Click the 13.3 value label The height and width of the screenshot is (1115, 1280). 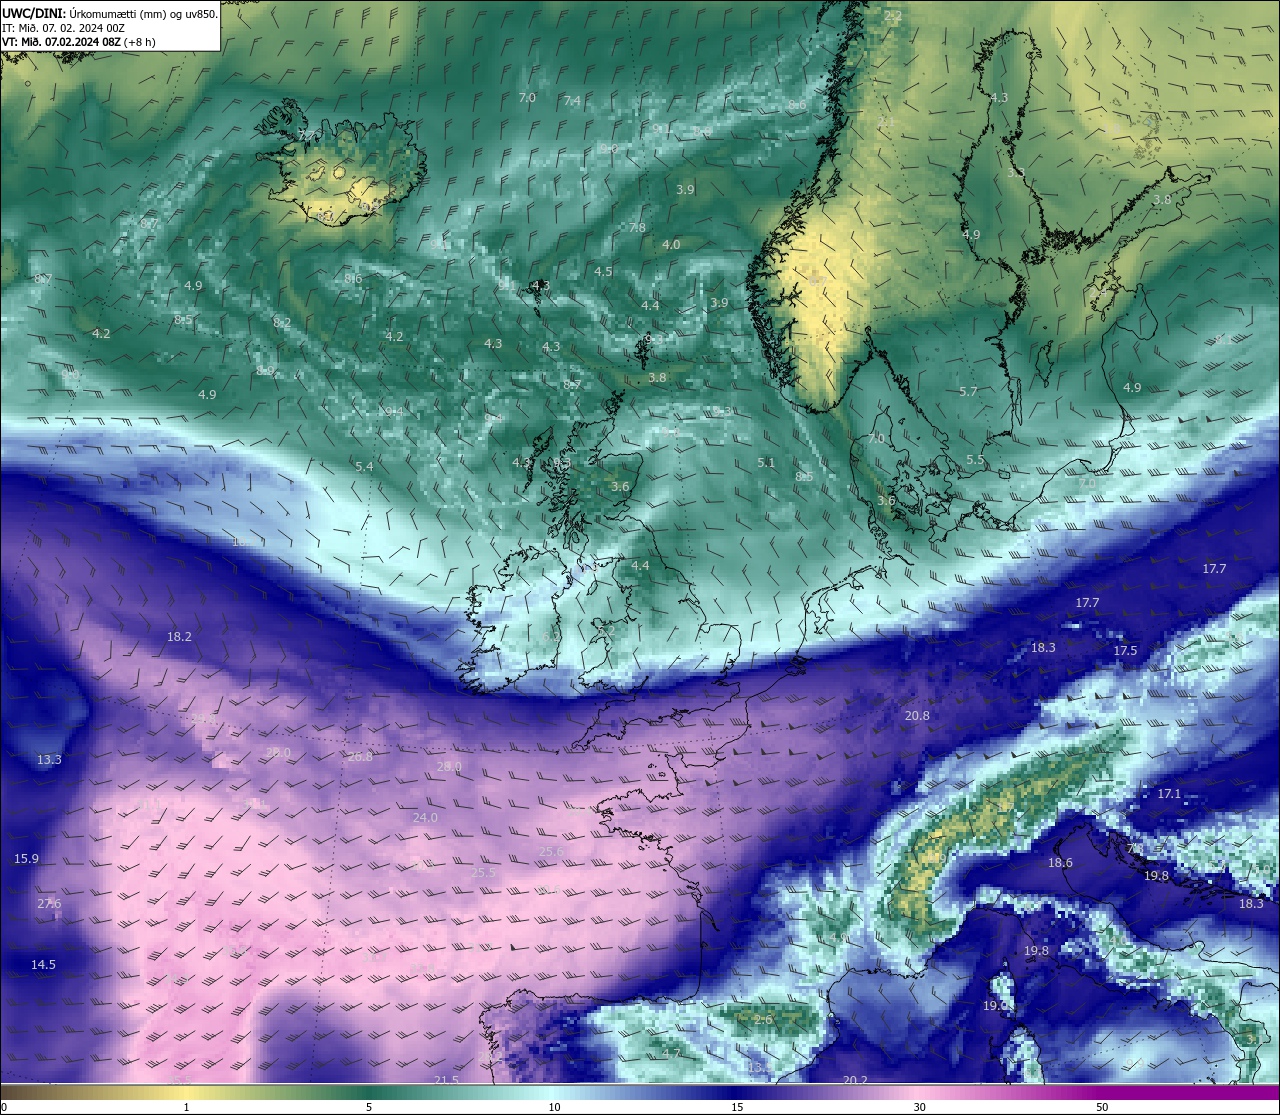(x=49, y=760)
